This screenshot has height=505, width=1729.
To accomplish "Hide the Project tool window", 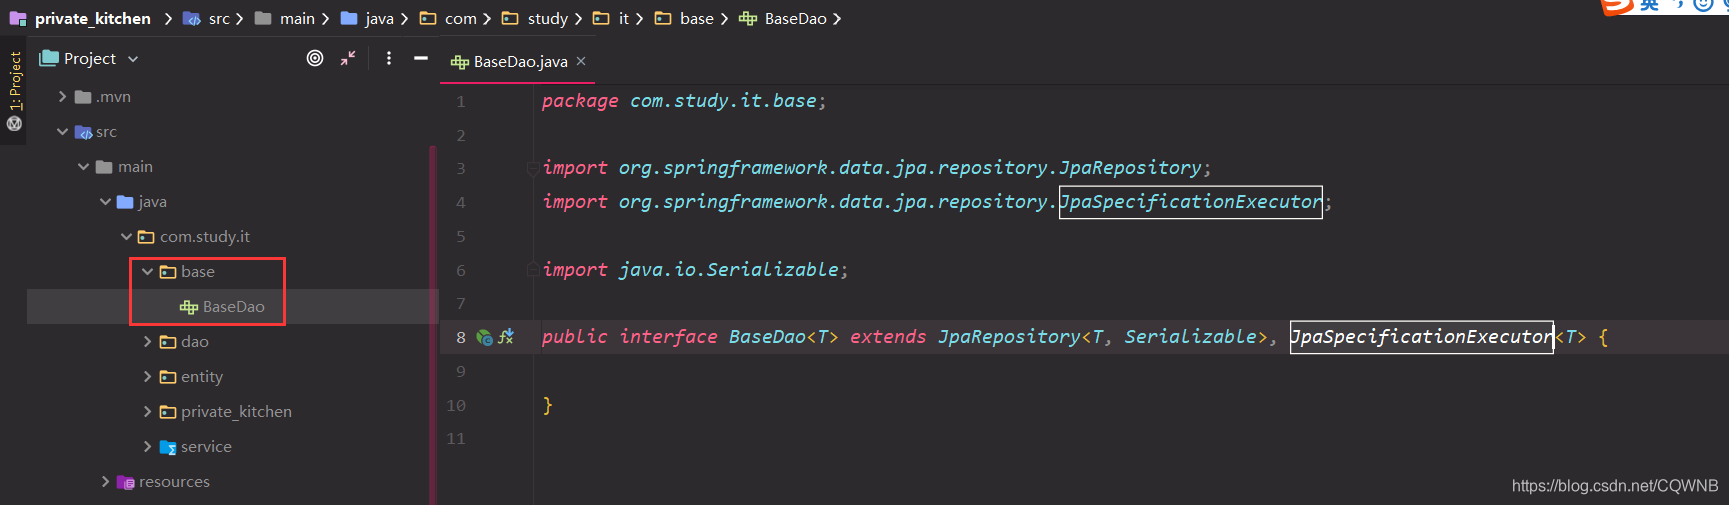I will 421,58.
